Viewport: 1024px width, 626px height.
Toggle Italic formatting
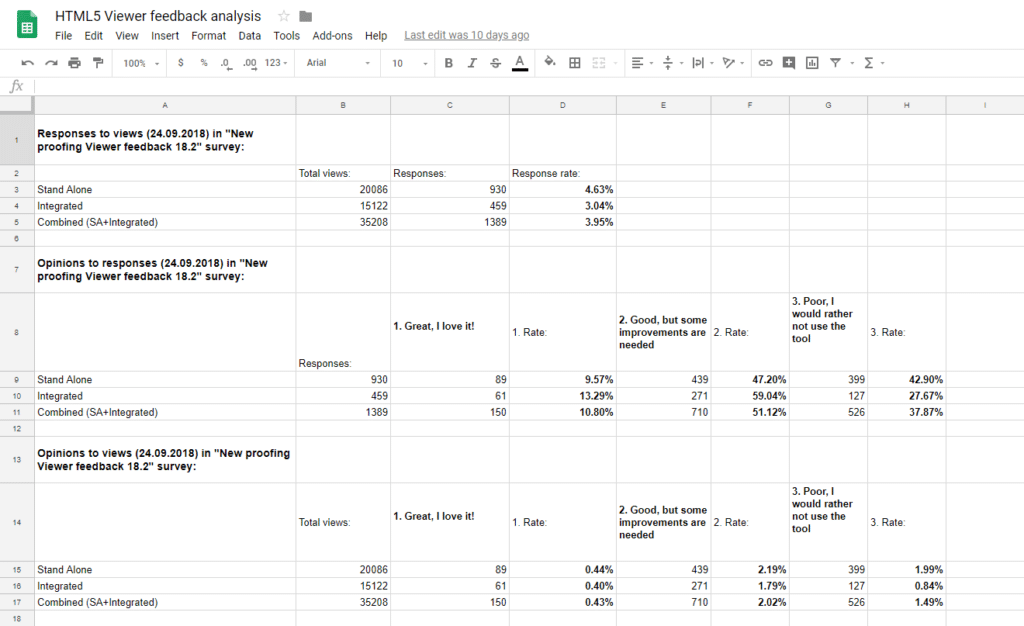(x=472, y=63)
